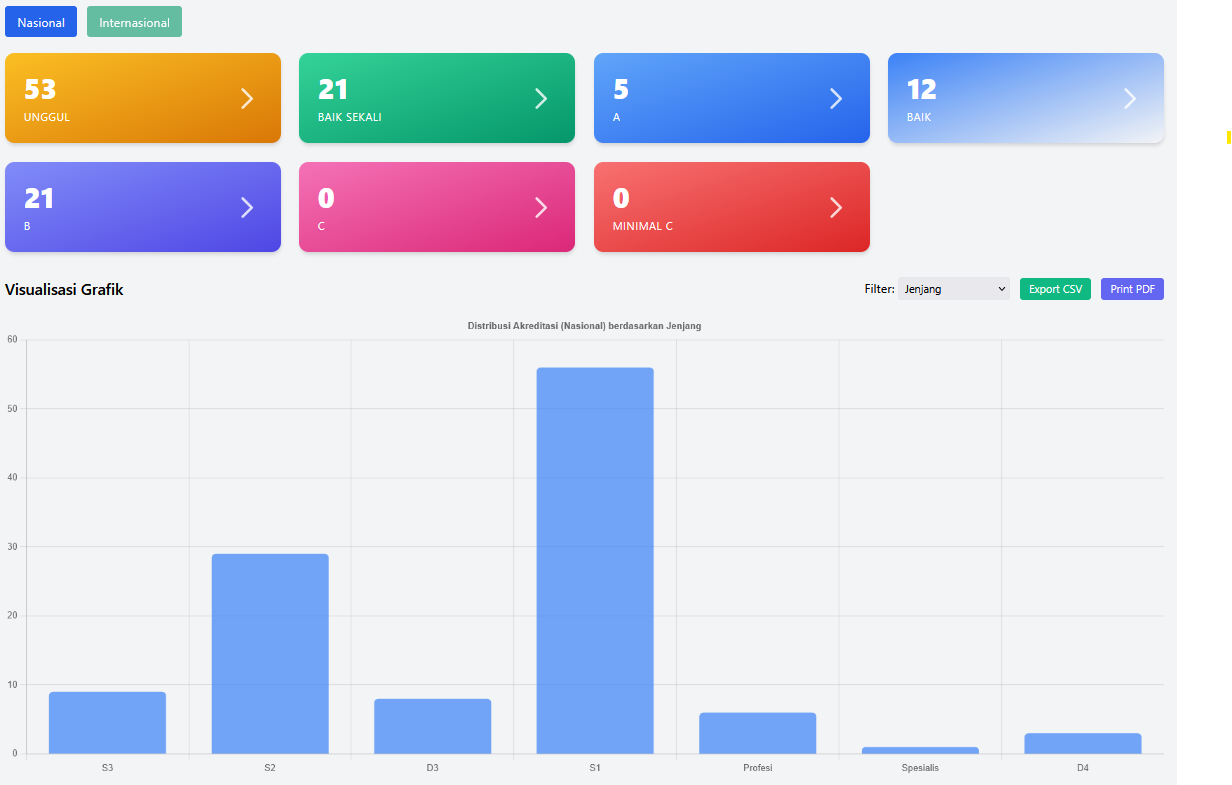Click the arrow icon on the A card

click(836, 98)
